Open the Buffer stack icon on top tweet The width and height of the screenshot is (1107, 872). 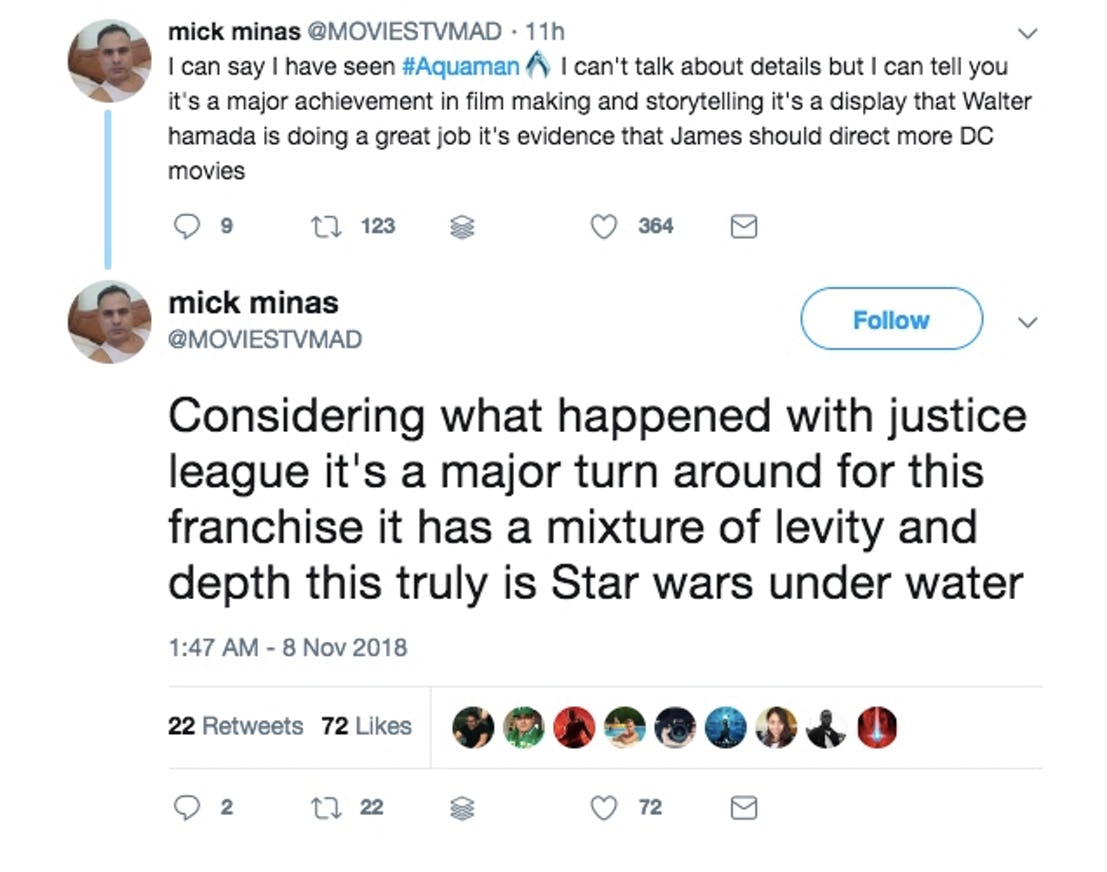(464, 228)
